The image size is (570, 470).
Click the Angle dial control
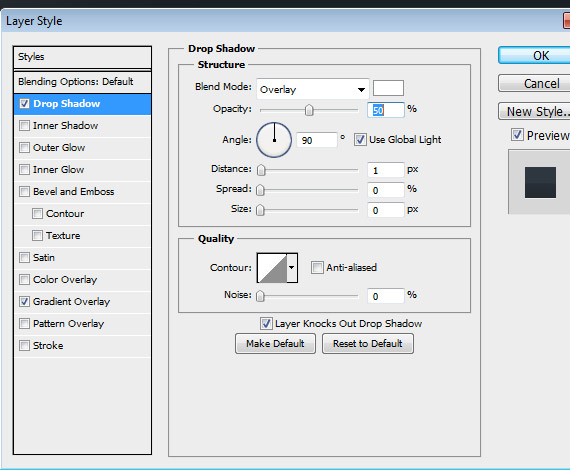(274, 140)
